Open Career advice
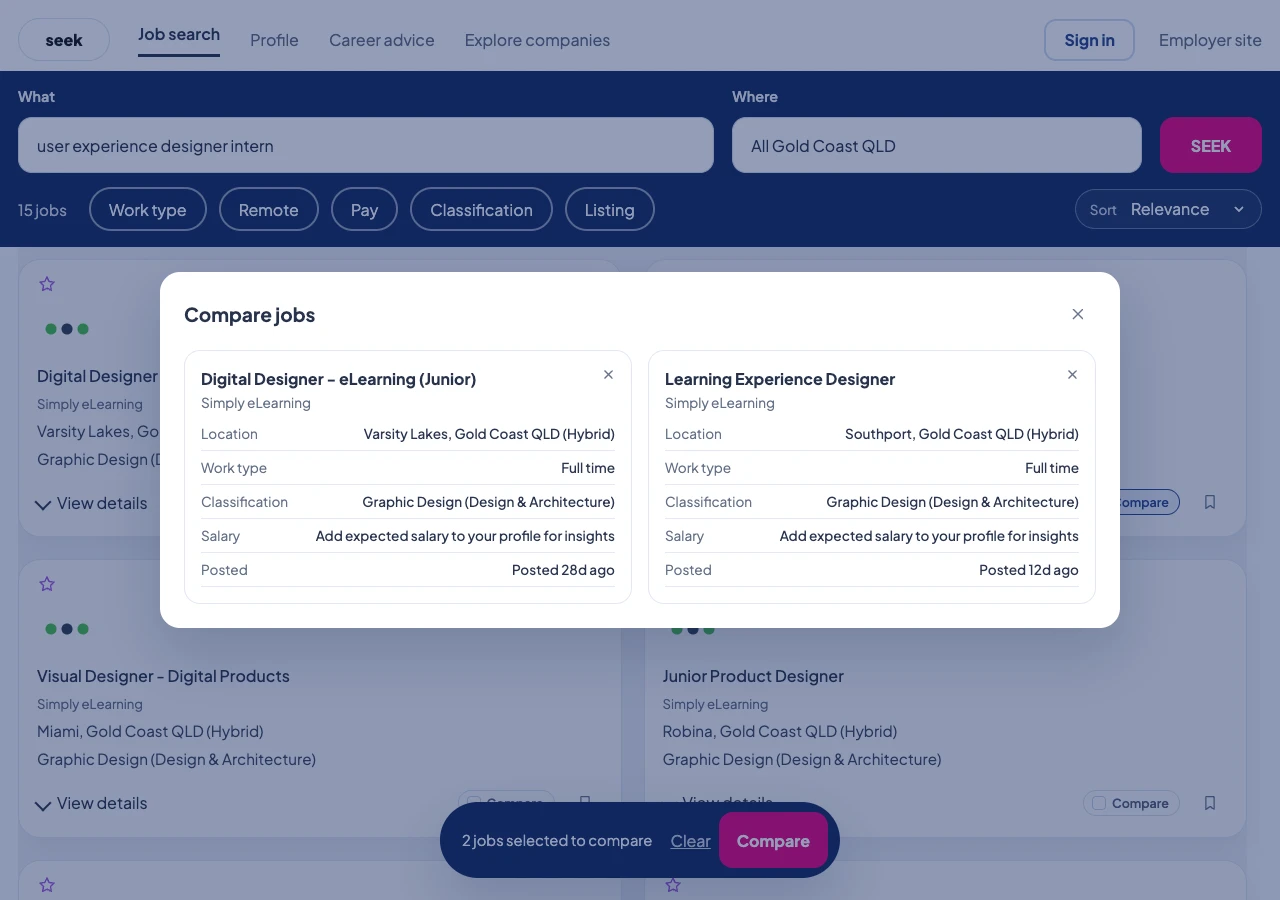Image resolution: width=1280 pixels, height=900 pixels. pyautogui.click(x=382, y=40)
